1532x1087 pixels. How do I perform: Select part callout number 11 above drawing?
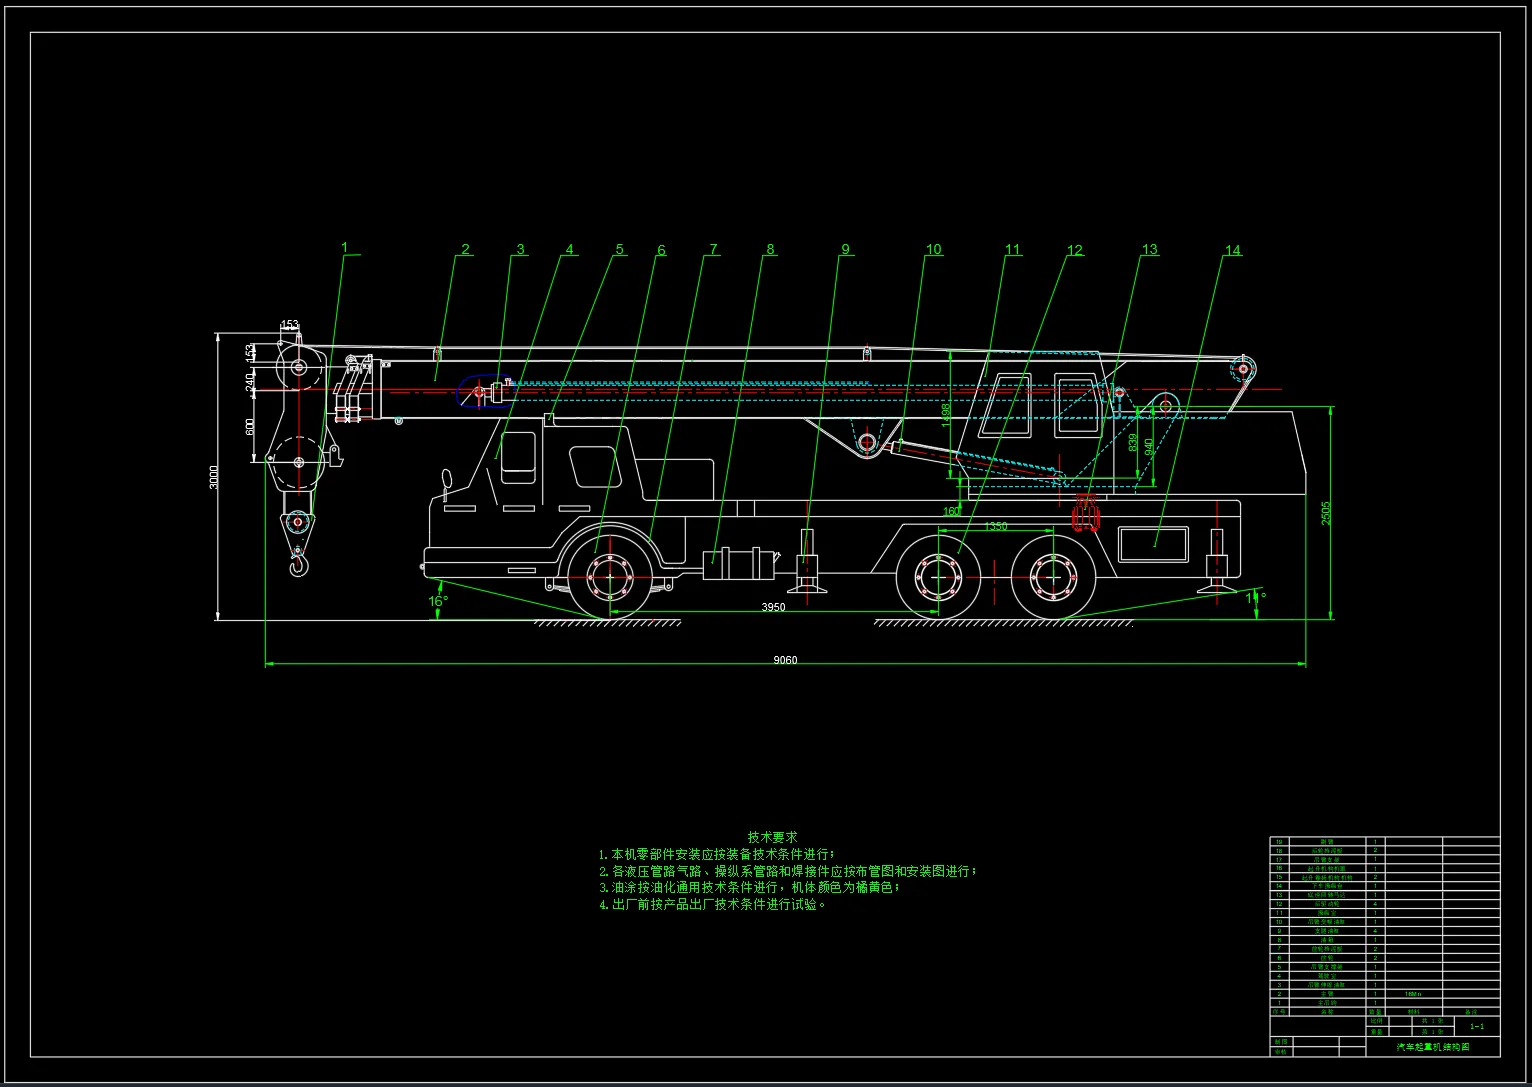click(1013, 249)
